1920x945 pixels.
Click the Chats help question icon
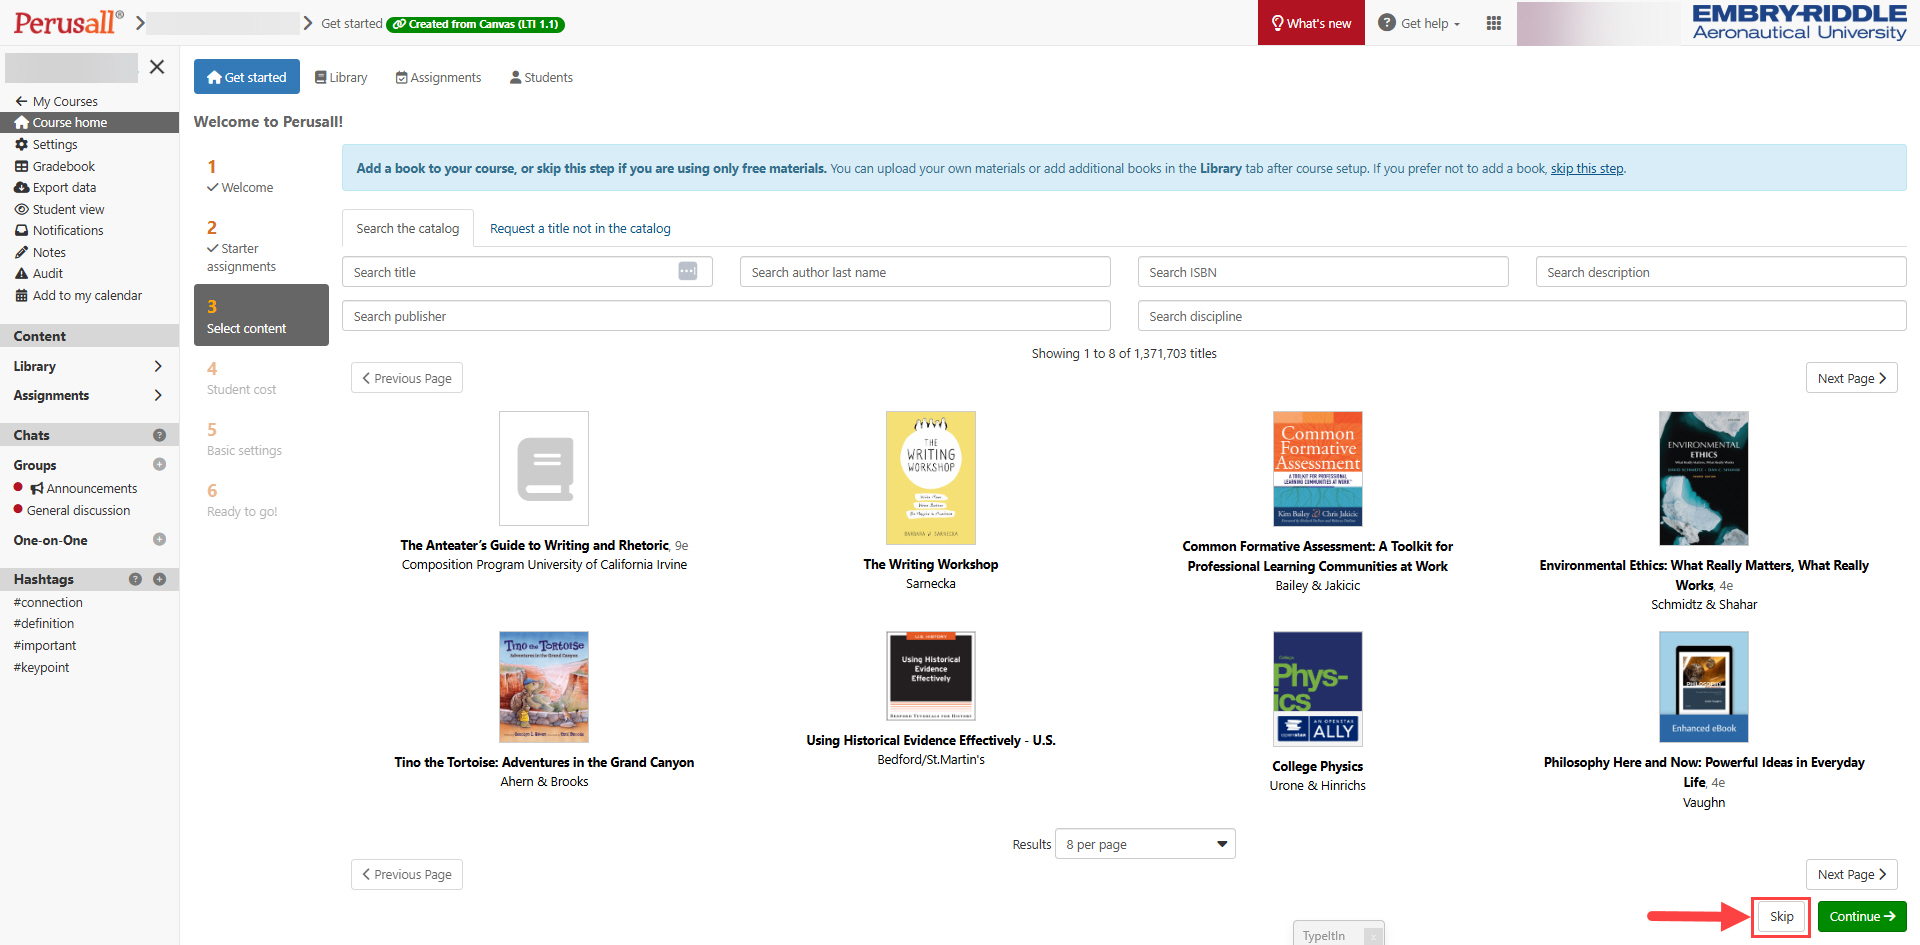click(x=159, y=435)
